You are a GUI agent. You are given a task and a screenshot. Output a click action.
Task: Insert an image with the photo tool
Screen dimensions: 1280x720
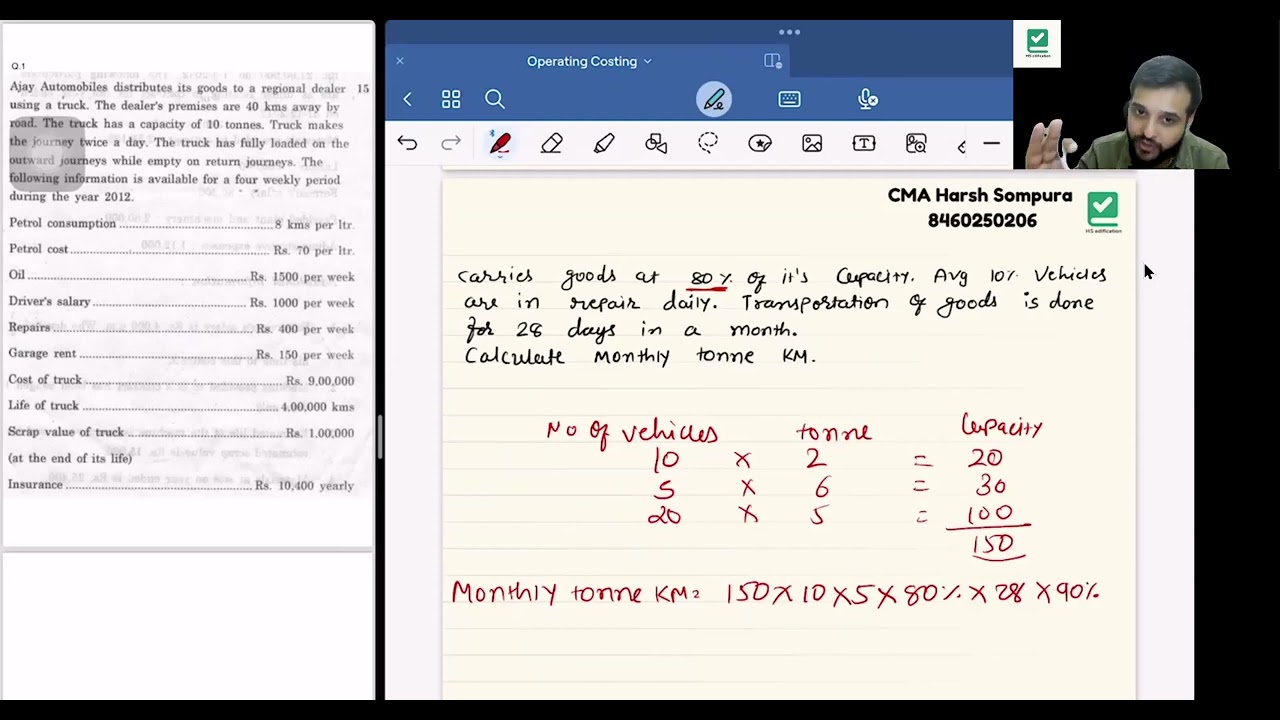coord(812,144)
